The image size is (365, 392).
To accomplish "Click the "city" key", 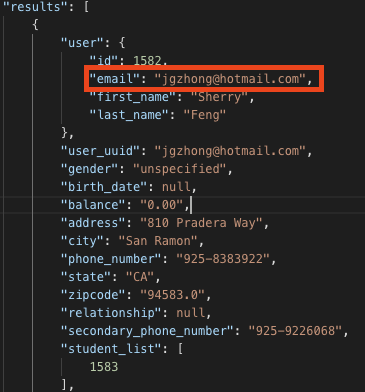I will tap(82, 241).
